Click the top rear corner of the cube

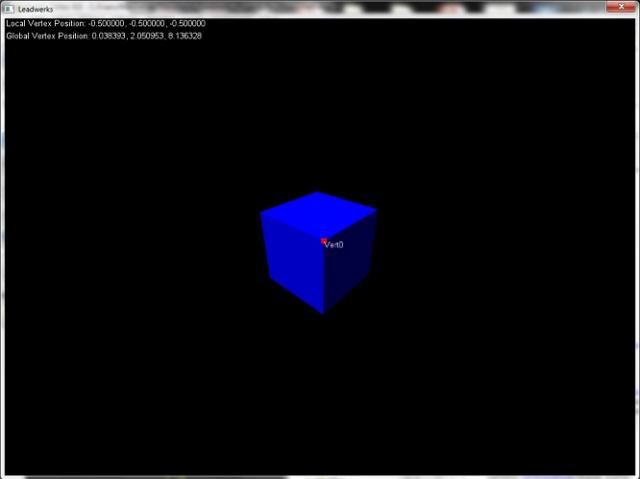pos(318,192)
